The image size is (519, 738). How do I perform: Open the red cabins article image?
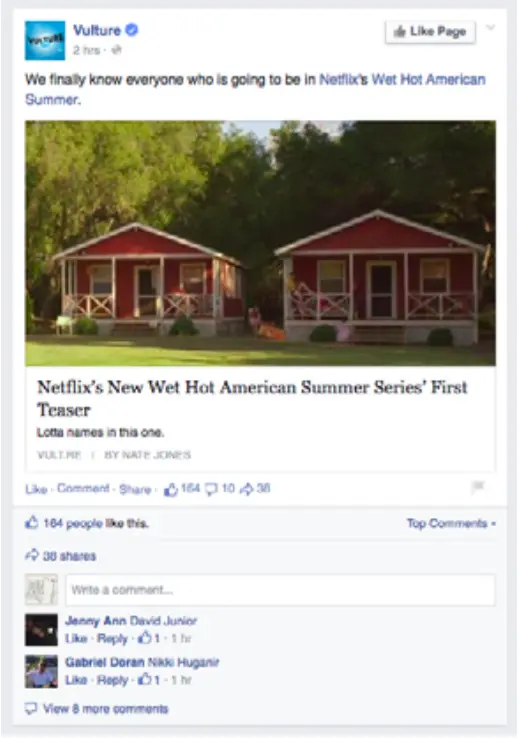pos(260,243)
